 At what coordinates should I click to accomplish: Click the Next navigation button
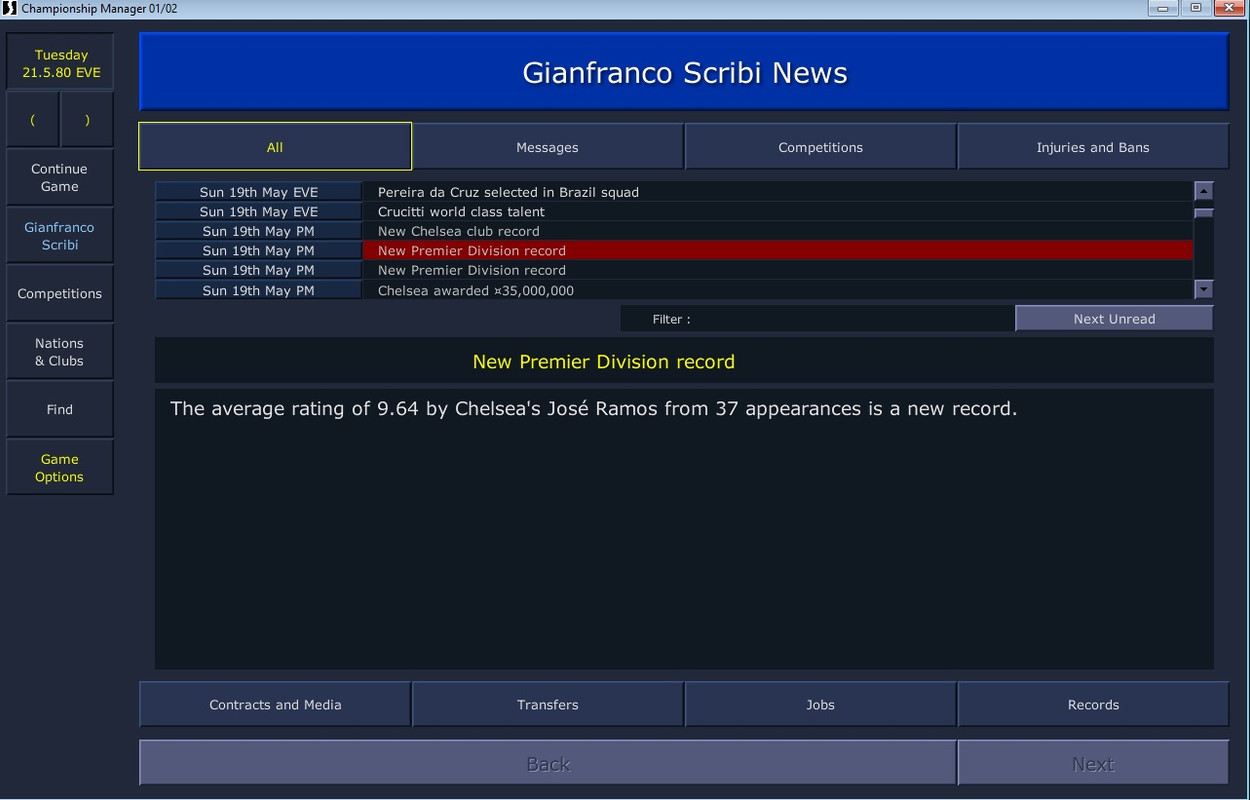click(1093, 764)
